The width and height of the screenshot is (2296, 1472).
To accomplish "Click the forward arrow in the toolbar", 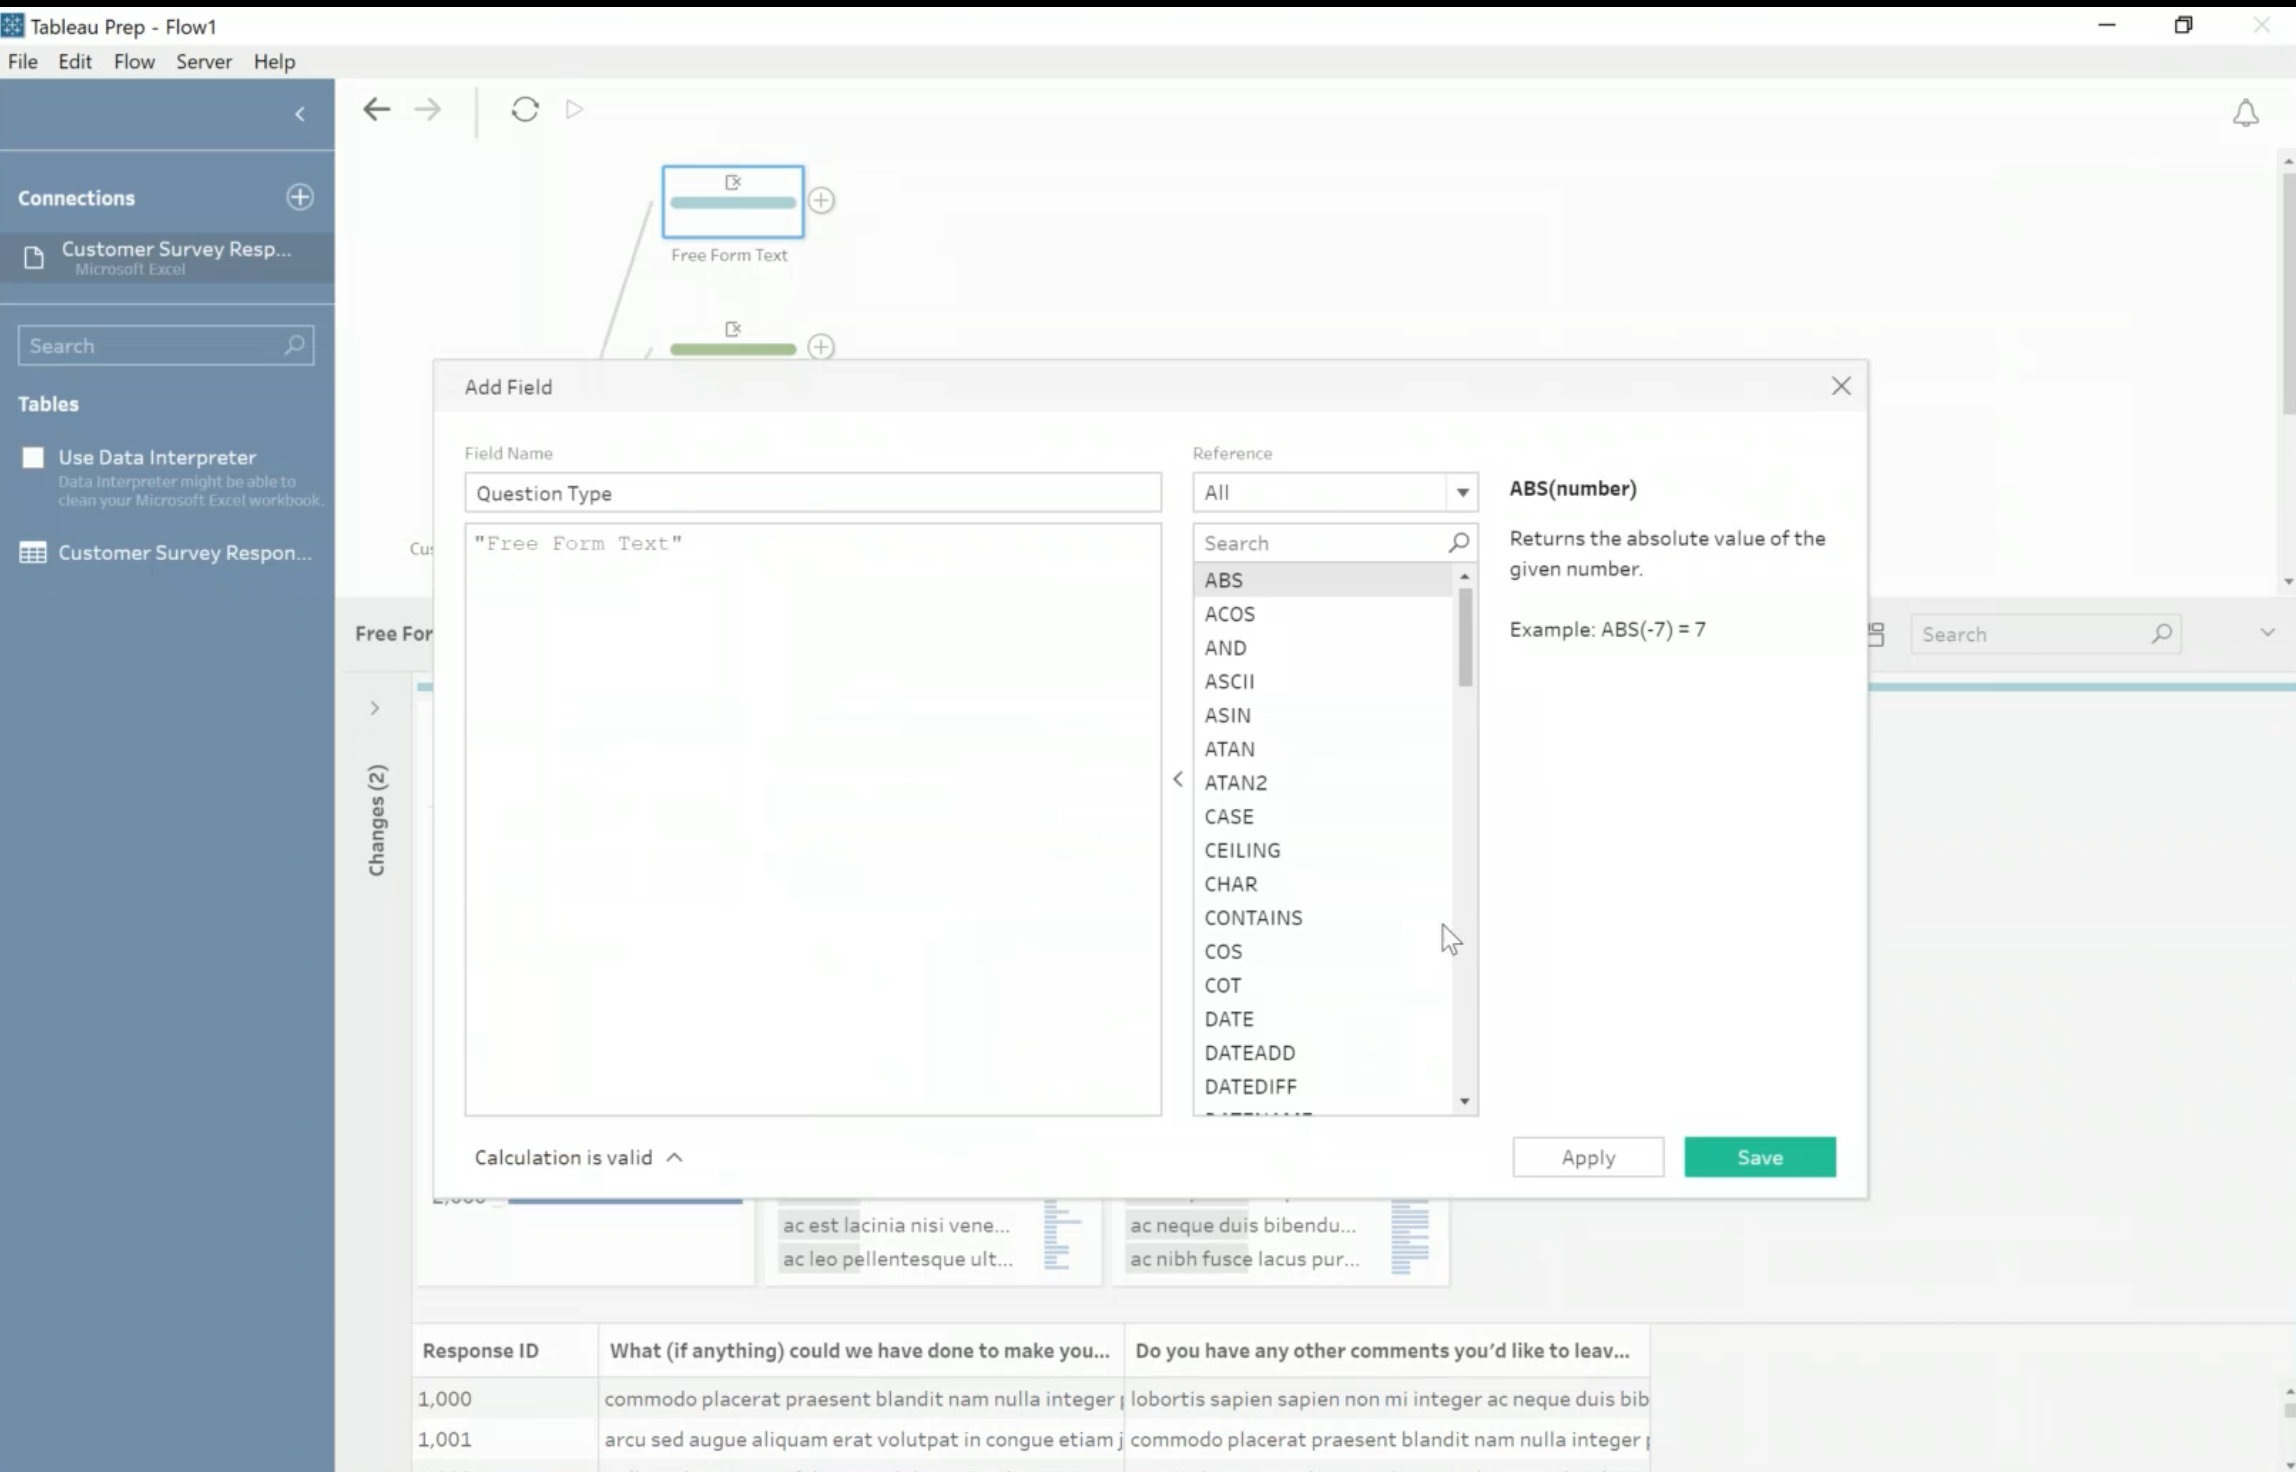I will pyautogui.click(x=427, y=109).
